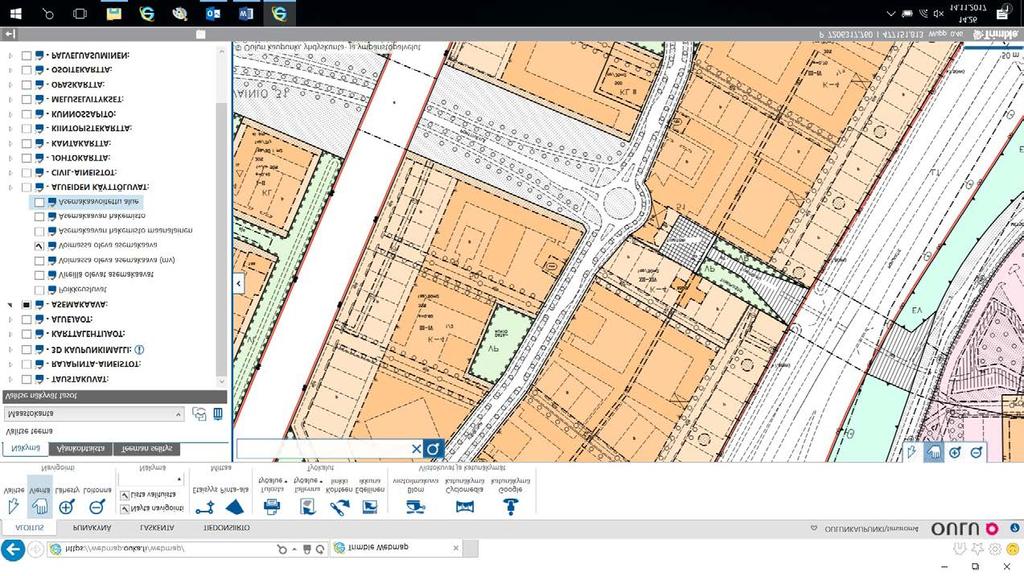The width and height of the screenshot is (1024, 576).
Task: Switch to the LASKENTA ribbon tab
Action: [157, 528]
